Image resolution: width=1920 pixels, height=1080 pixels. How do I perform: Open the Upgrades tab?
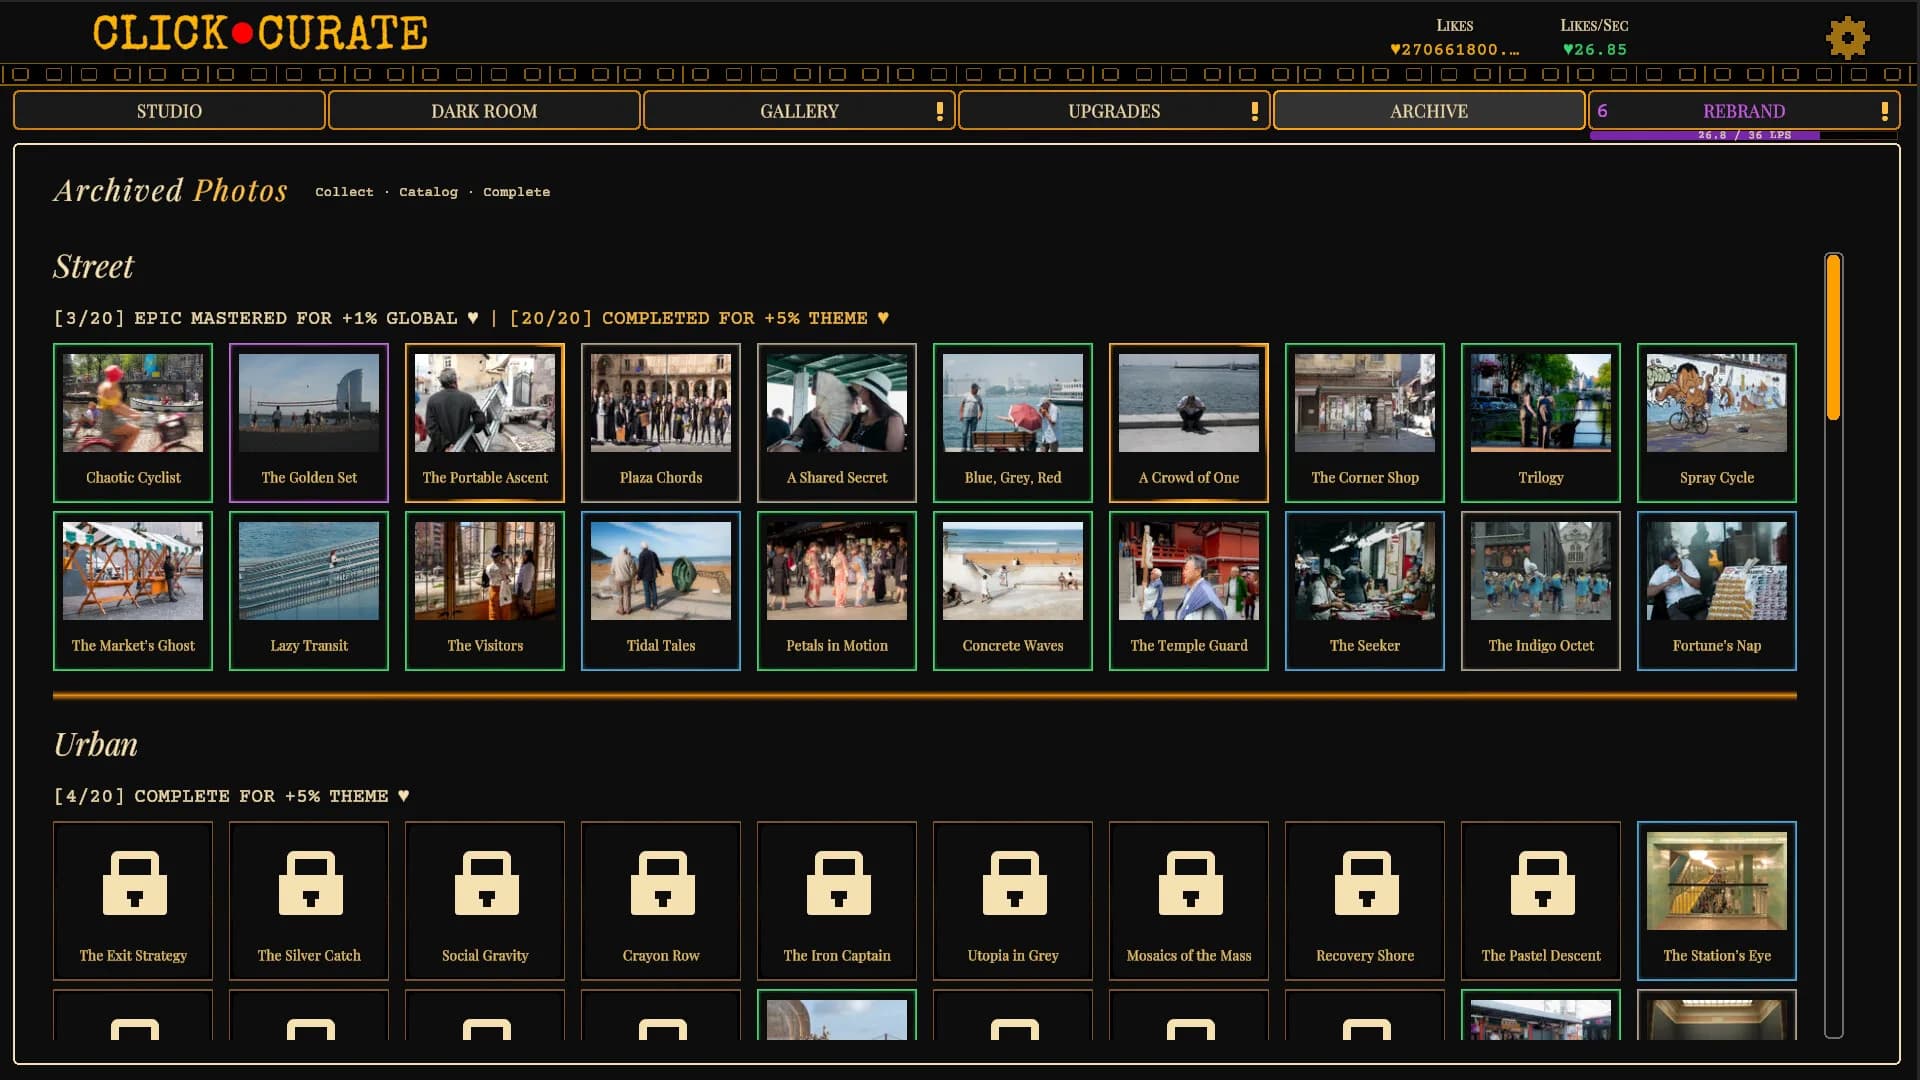coord(1114,111)
